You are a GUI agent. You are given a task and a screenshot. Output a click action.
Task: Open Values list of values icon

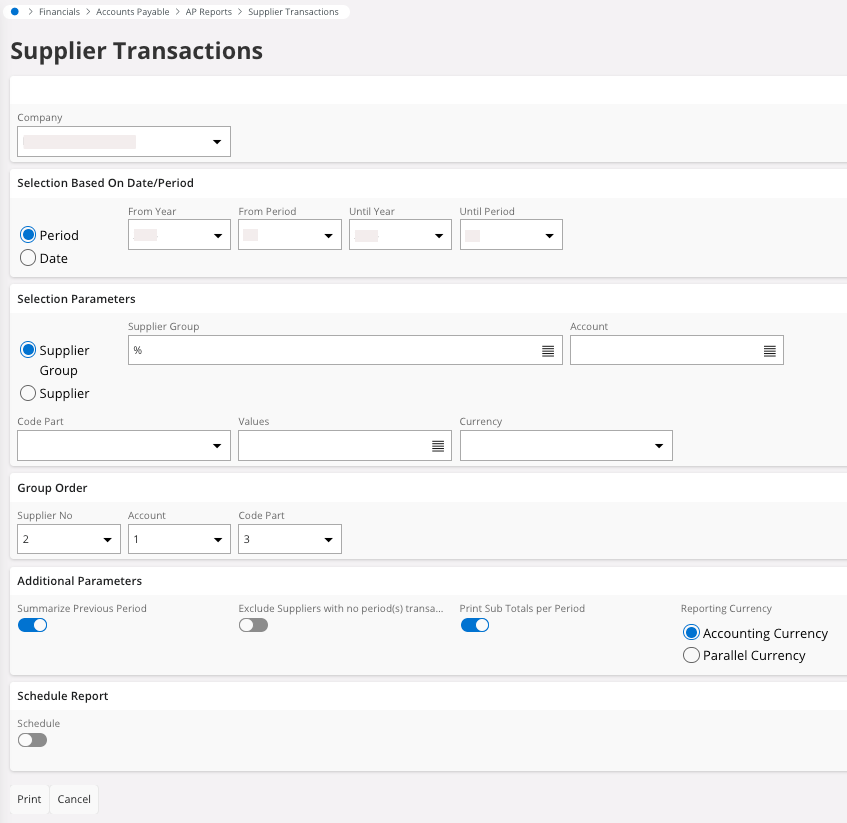[438, 447]
